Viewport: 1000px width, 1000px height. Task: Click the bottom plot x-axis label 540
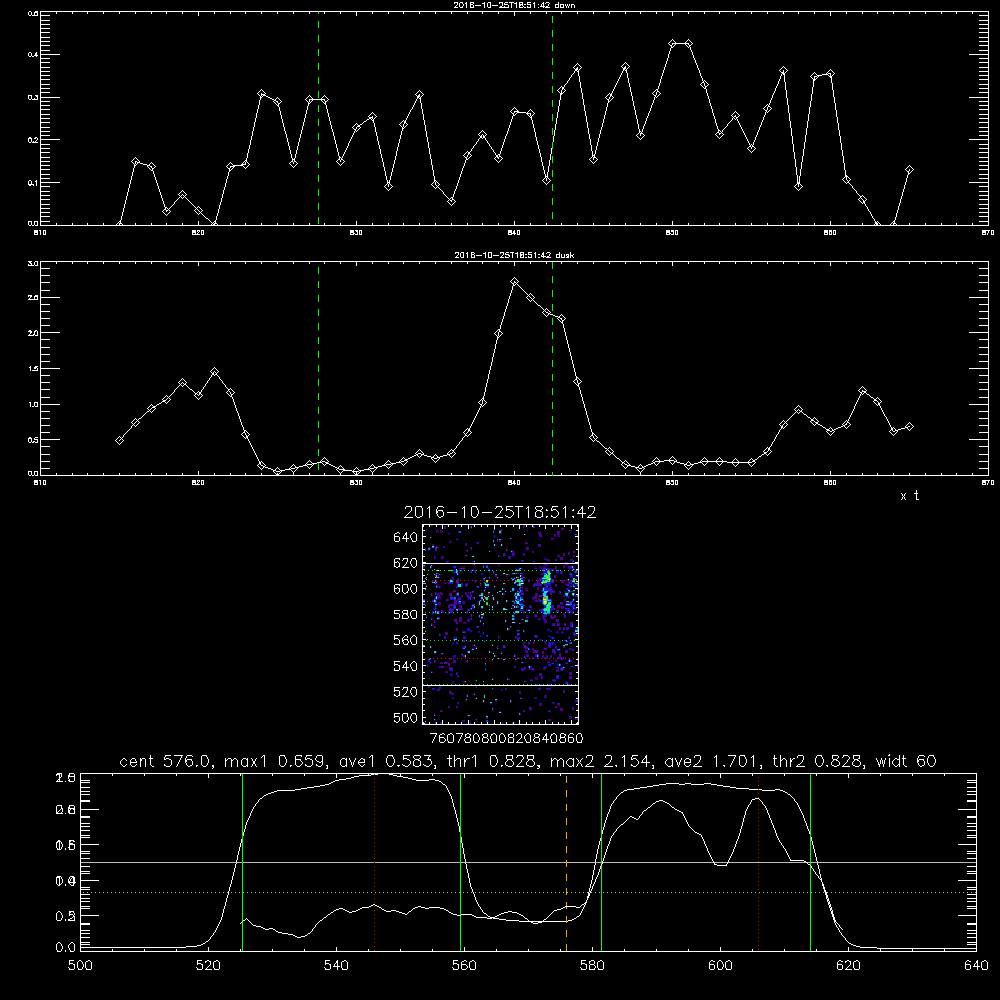(336, 966)
